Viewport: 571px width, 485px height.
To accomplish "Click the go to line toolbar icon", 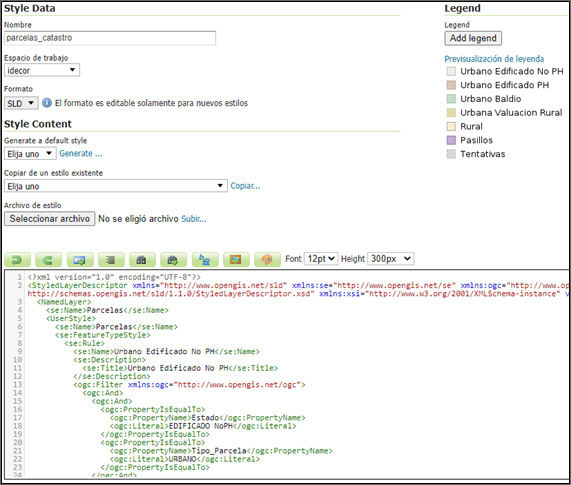I will pos(80,260).
